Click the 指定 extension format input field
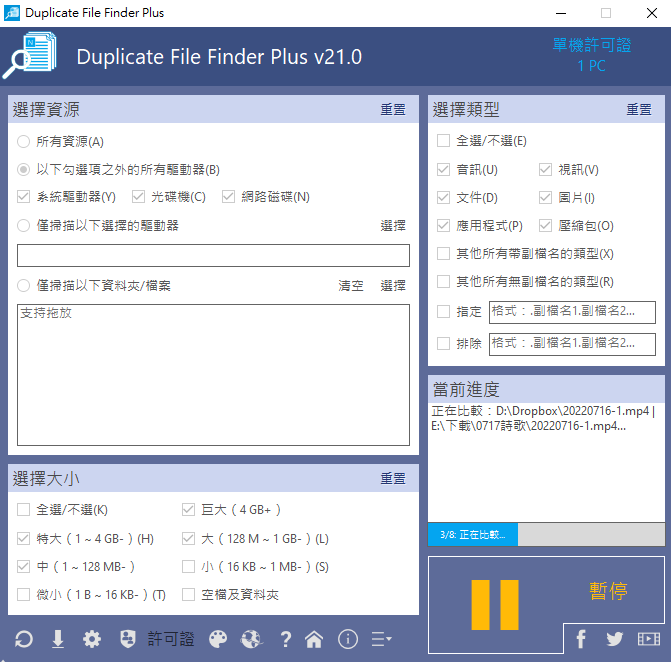This screenshot has height=662, width=671. [x=572, y=312]
